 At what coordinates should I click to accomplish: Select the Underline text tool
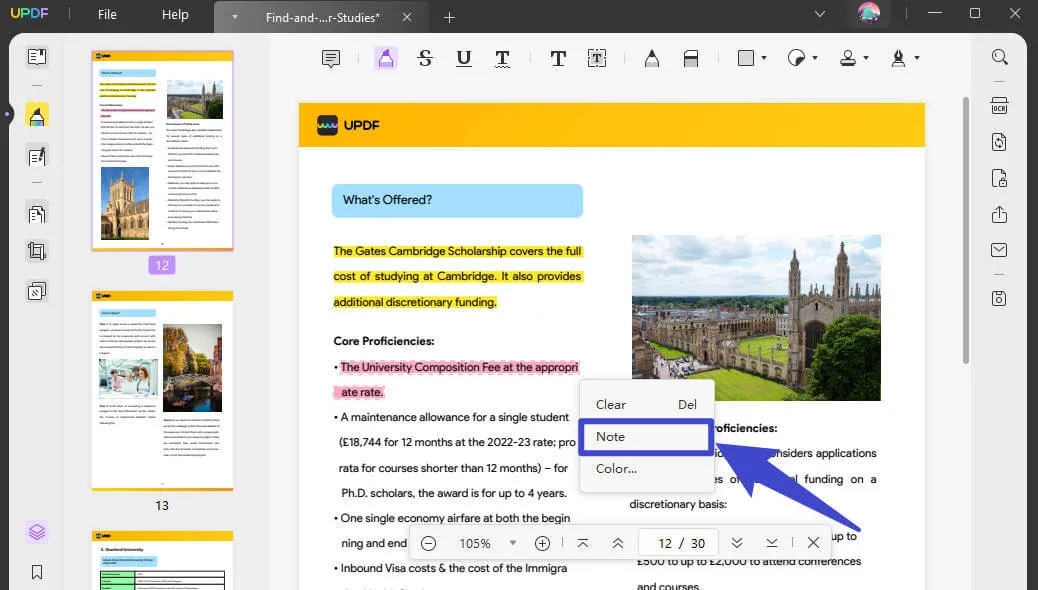coord(463,58)
